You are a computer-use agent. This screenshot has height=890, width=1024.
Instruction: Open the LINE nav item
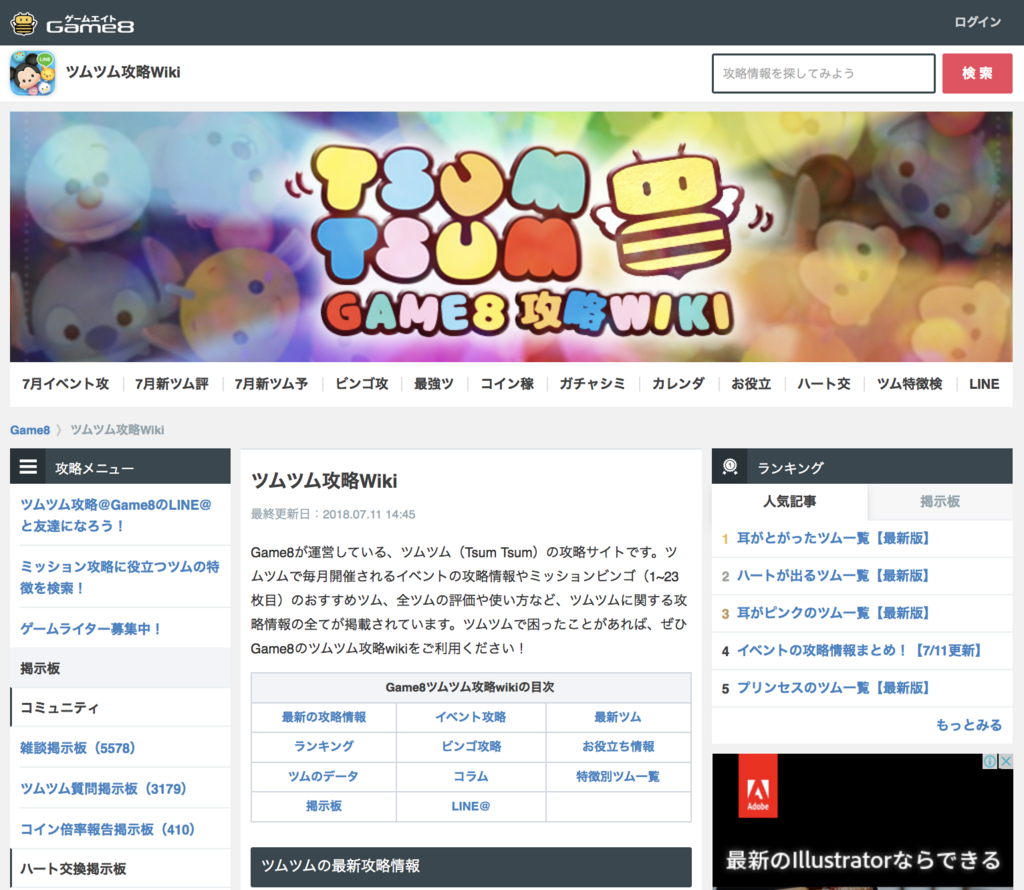984,384
